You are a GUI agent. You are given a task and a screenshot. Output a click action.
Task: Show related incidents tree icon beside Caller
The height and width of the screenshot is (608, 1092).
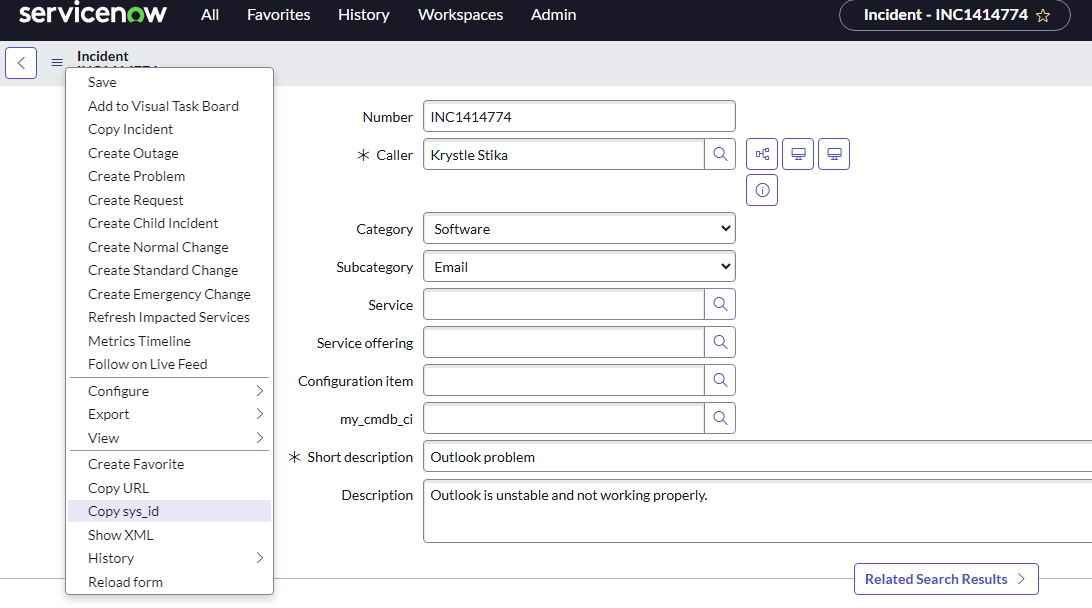(x=762, y=154)
